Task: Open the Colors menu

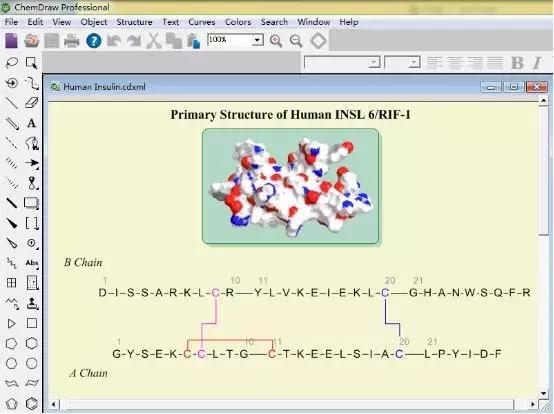Action: (x=238, y=22)
